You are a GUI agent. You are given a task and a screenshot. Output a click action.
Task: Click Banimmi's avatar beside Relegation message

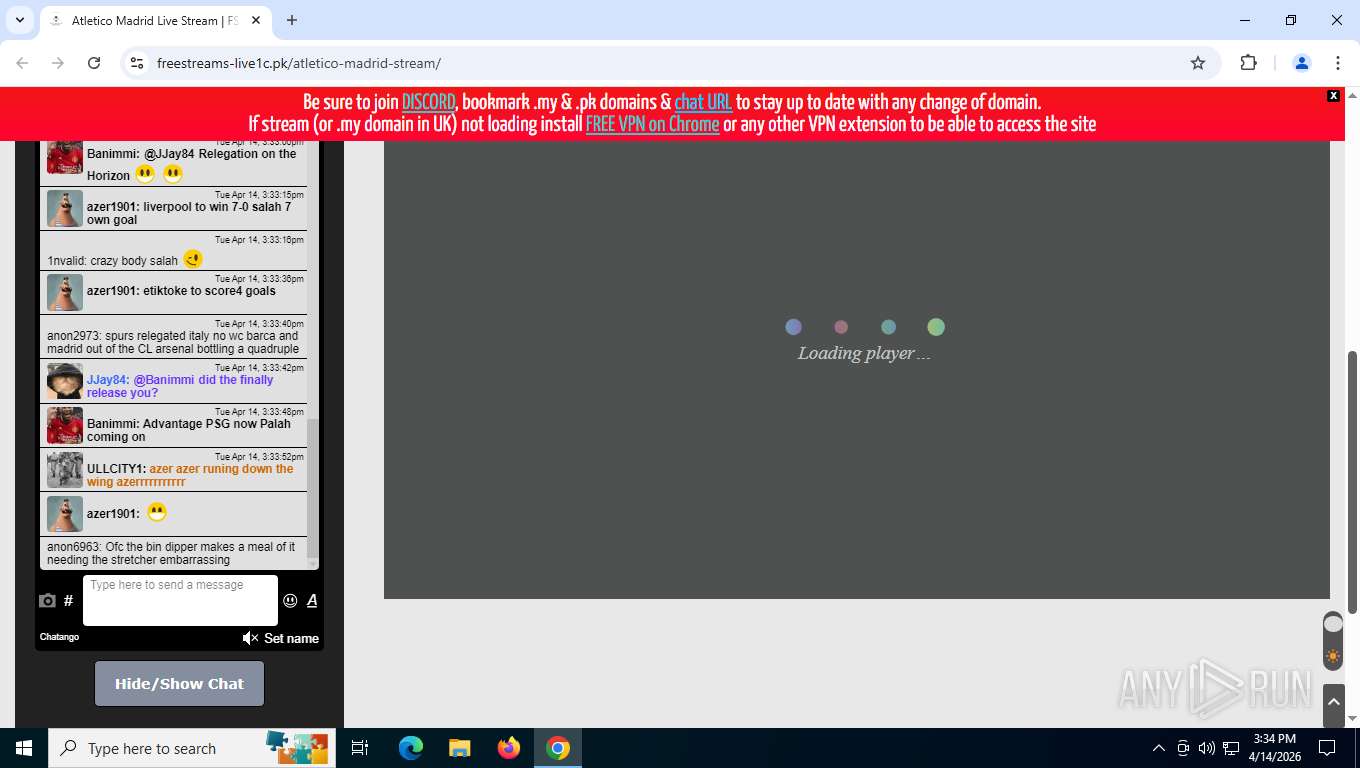click(x=65, y=157)
